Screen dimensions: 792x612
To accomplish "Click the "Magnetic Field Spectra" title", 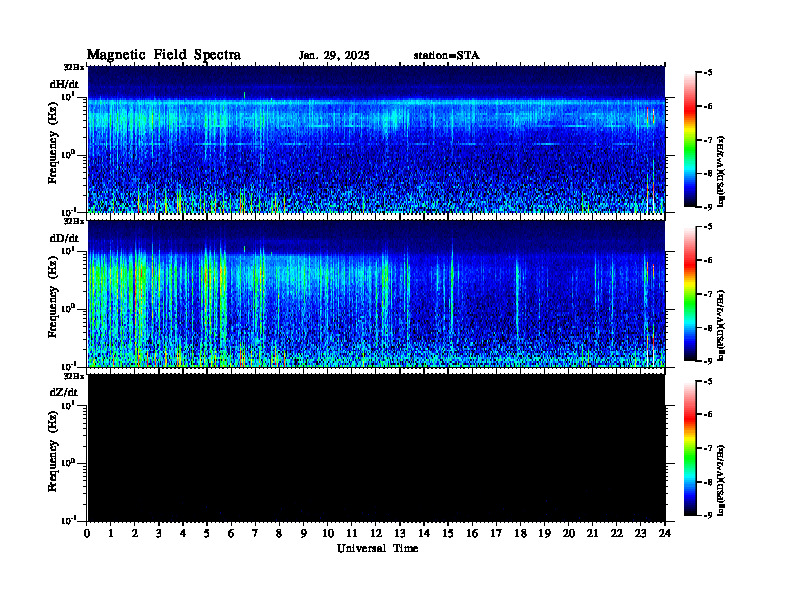I will pyautogui.click(x=164, y=55).
